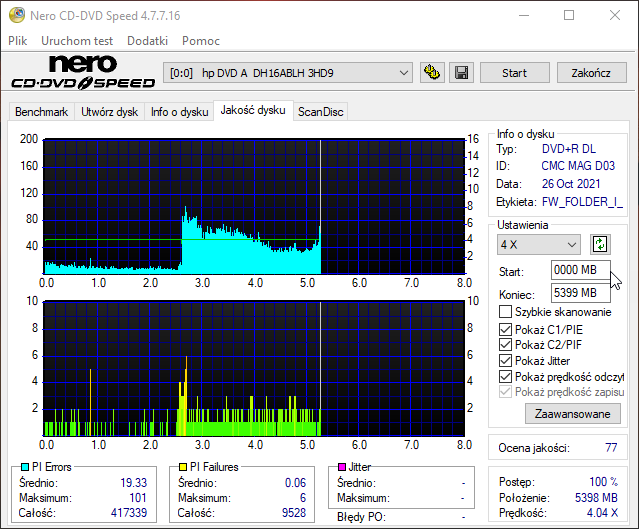
Task: Toggle the Pokaż Jitter checkbox
Action: (505, 361)
